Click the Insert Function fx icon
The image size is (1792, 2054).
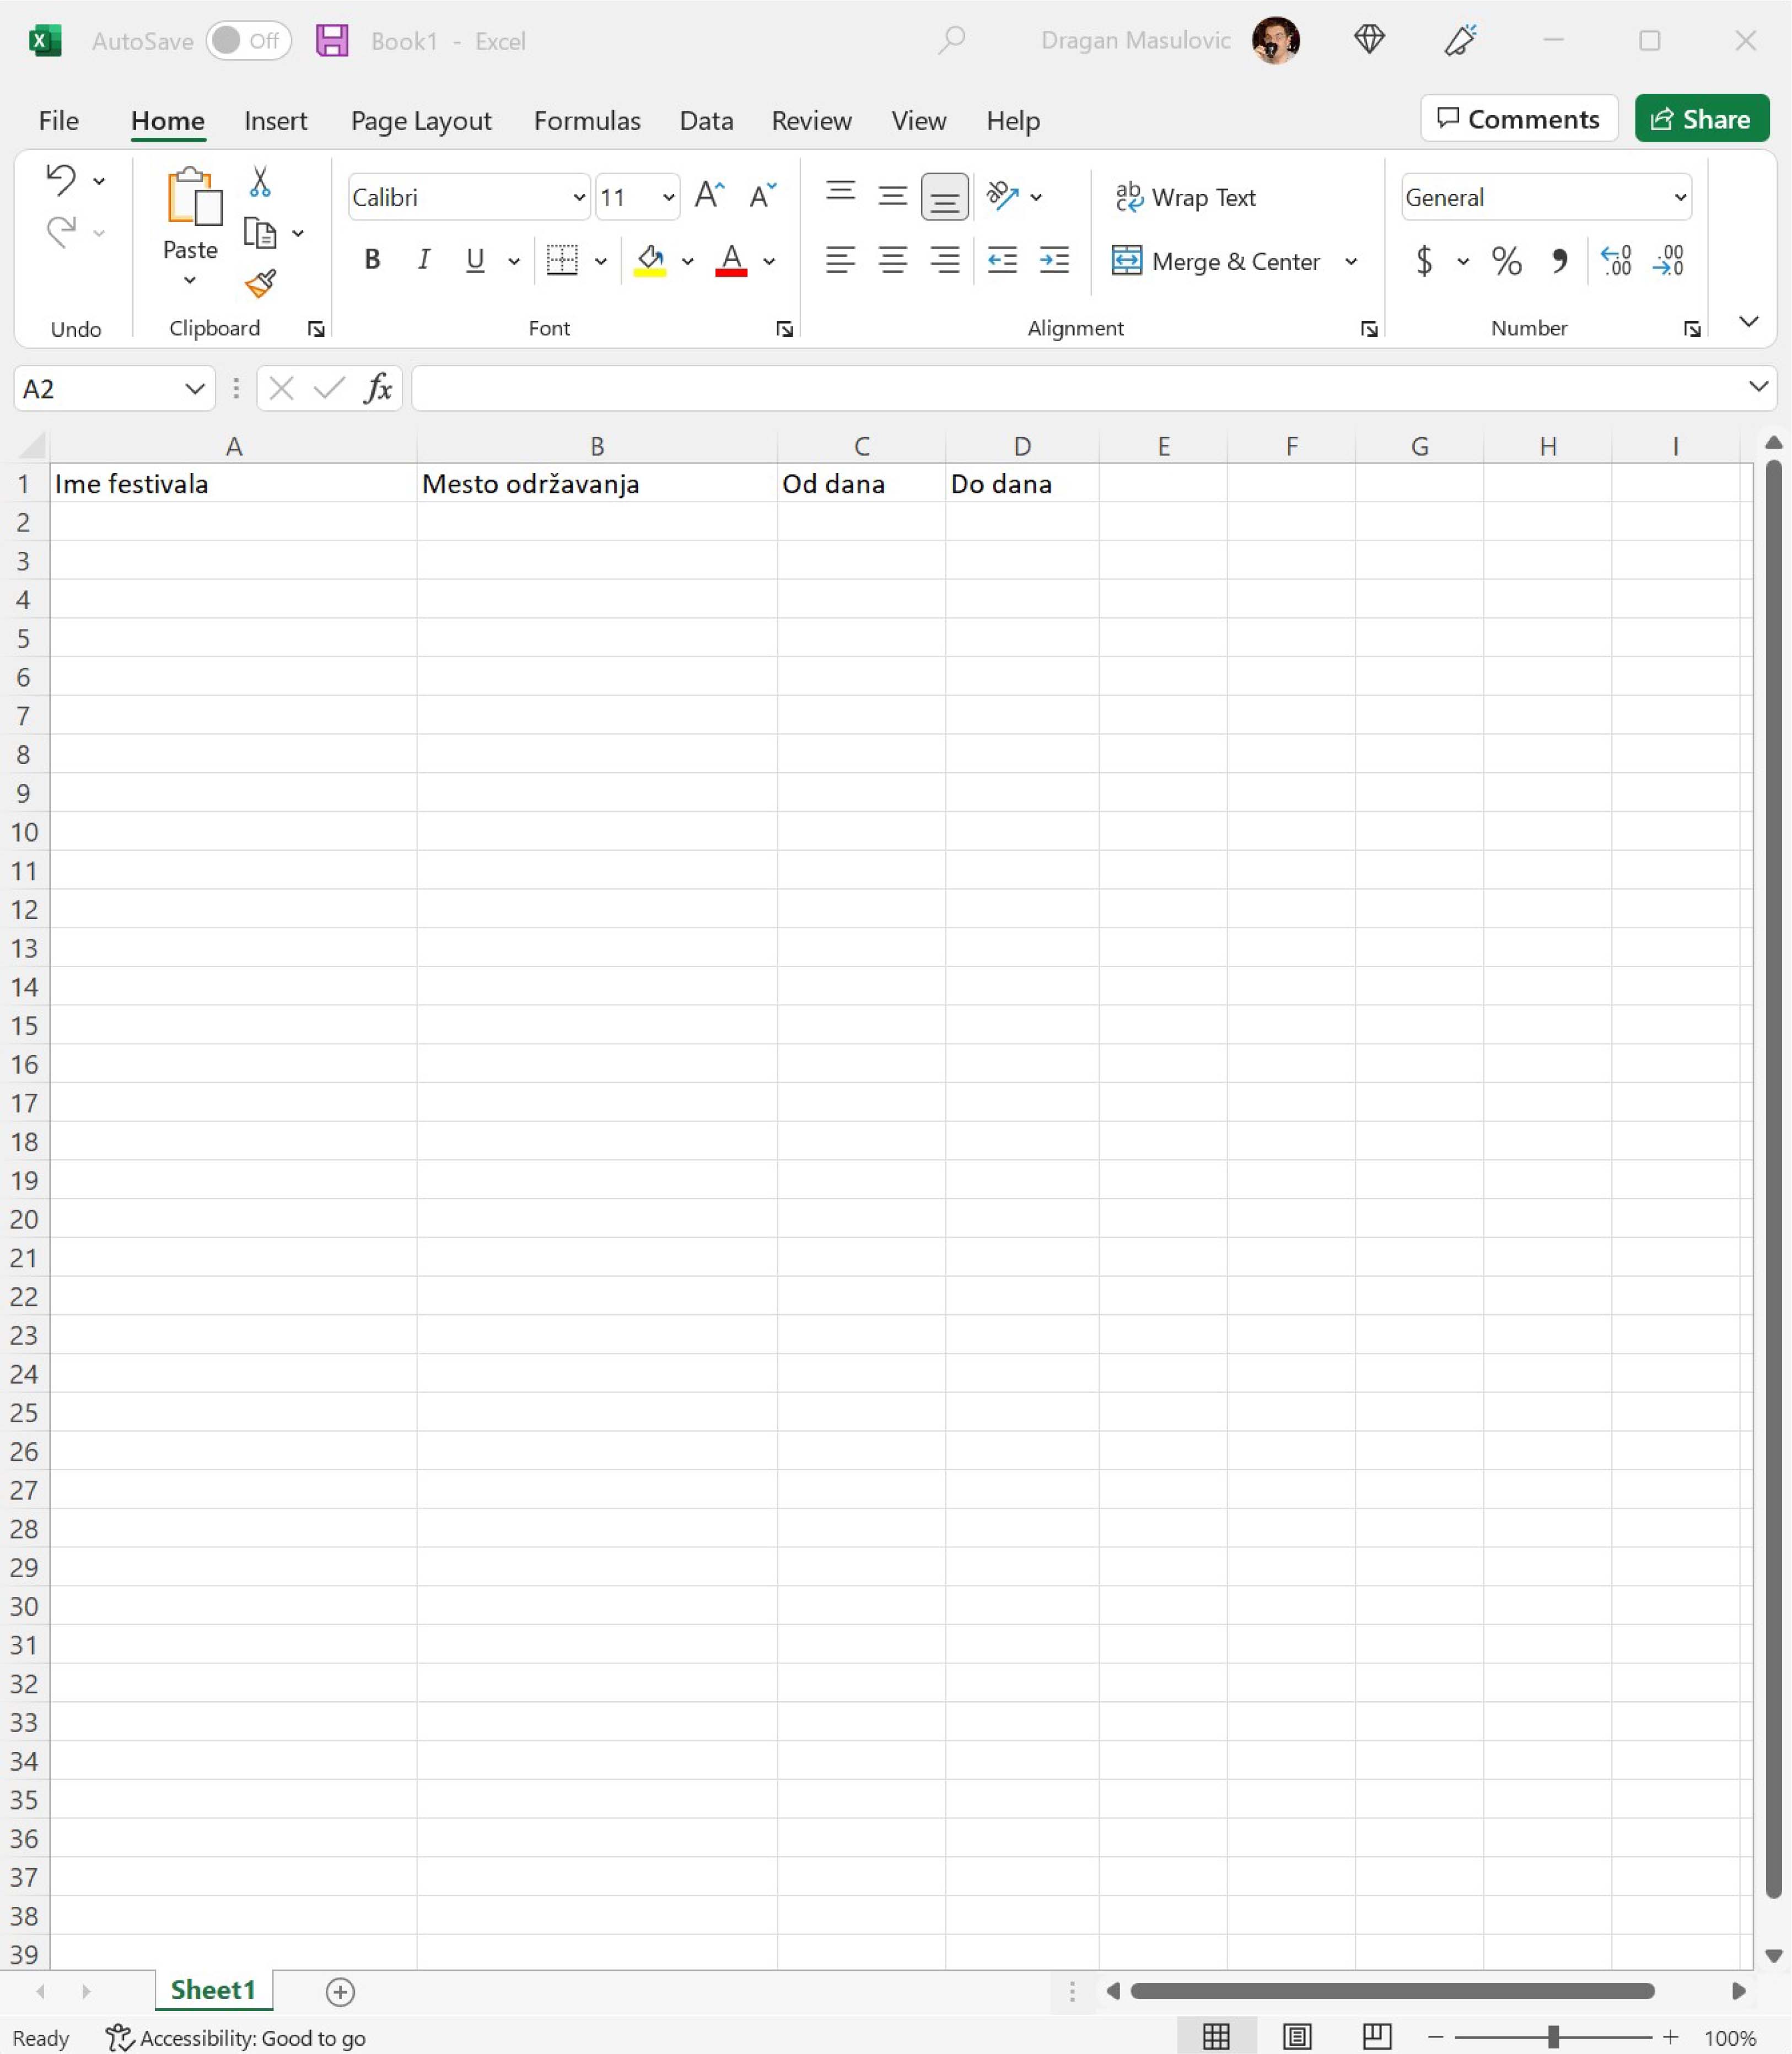pos(378,388)
